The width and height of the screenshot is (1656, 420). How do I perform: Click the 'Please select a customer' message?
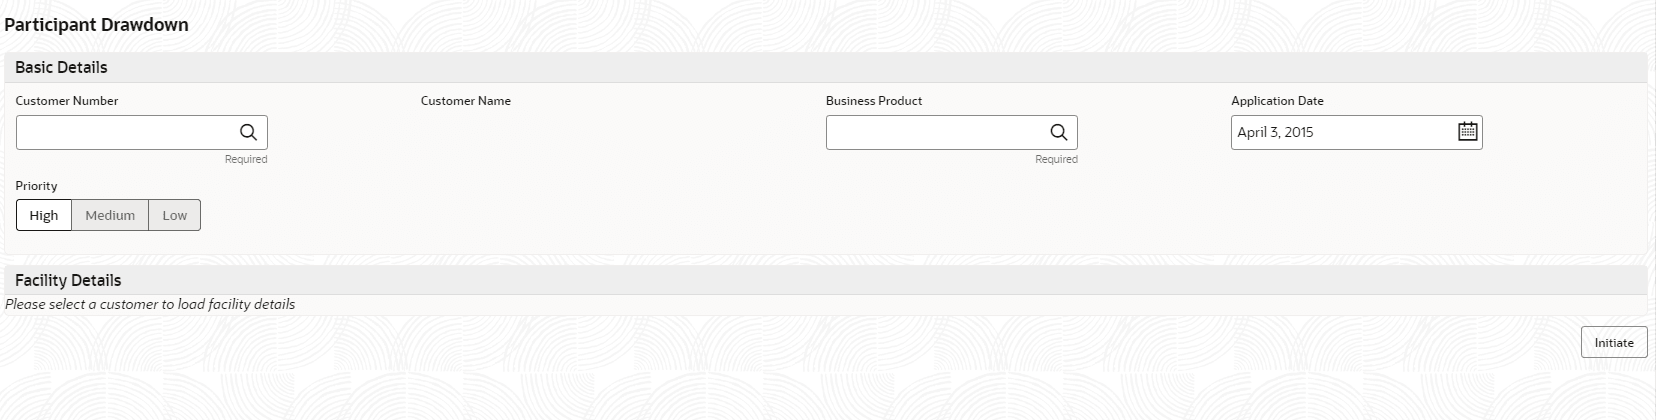click(150, 304)
